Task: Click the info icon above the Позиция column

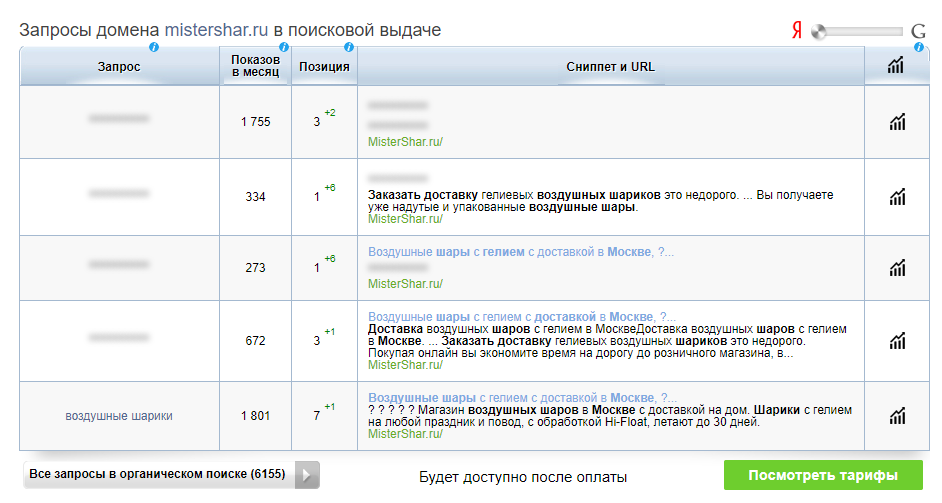Action: click(348, 47)
